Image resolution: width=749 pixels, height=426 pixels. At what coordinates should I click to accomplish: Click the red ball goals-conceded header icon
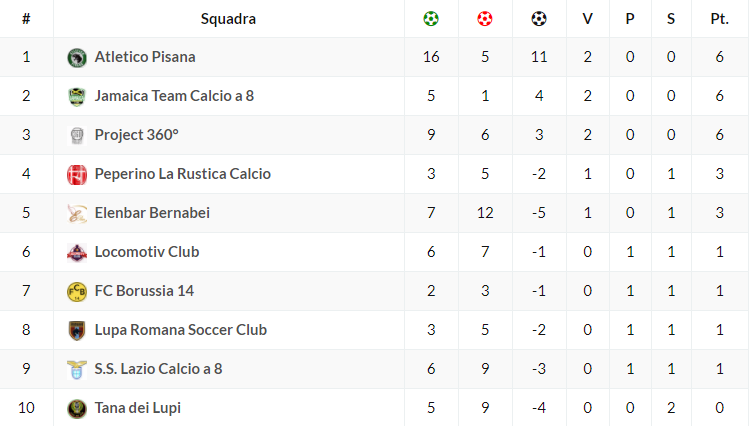485,18
